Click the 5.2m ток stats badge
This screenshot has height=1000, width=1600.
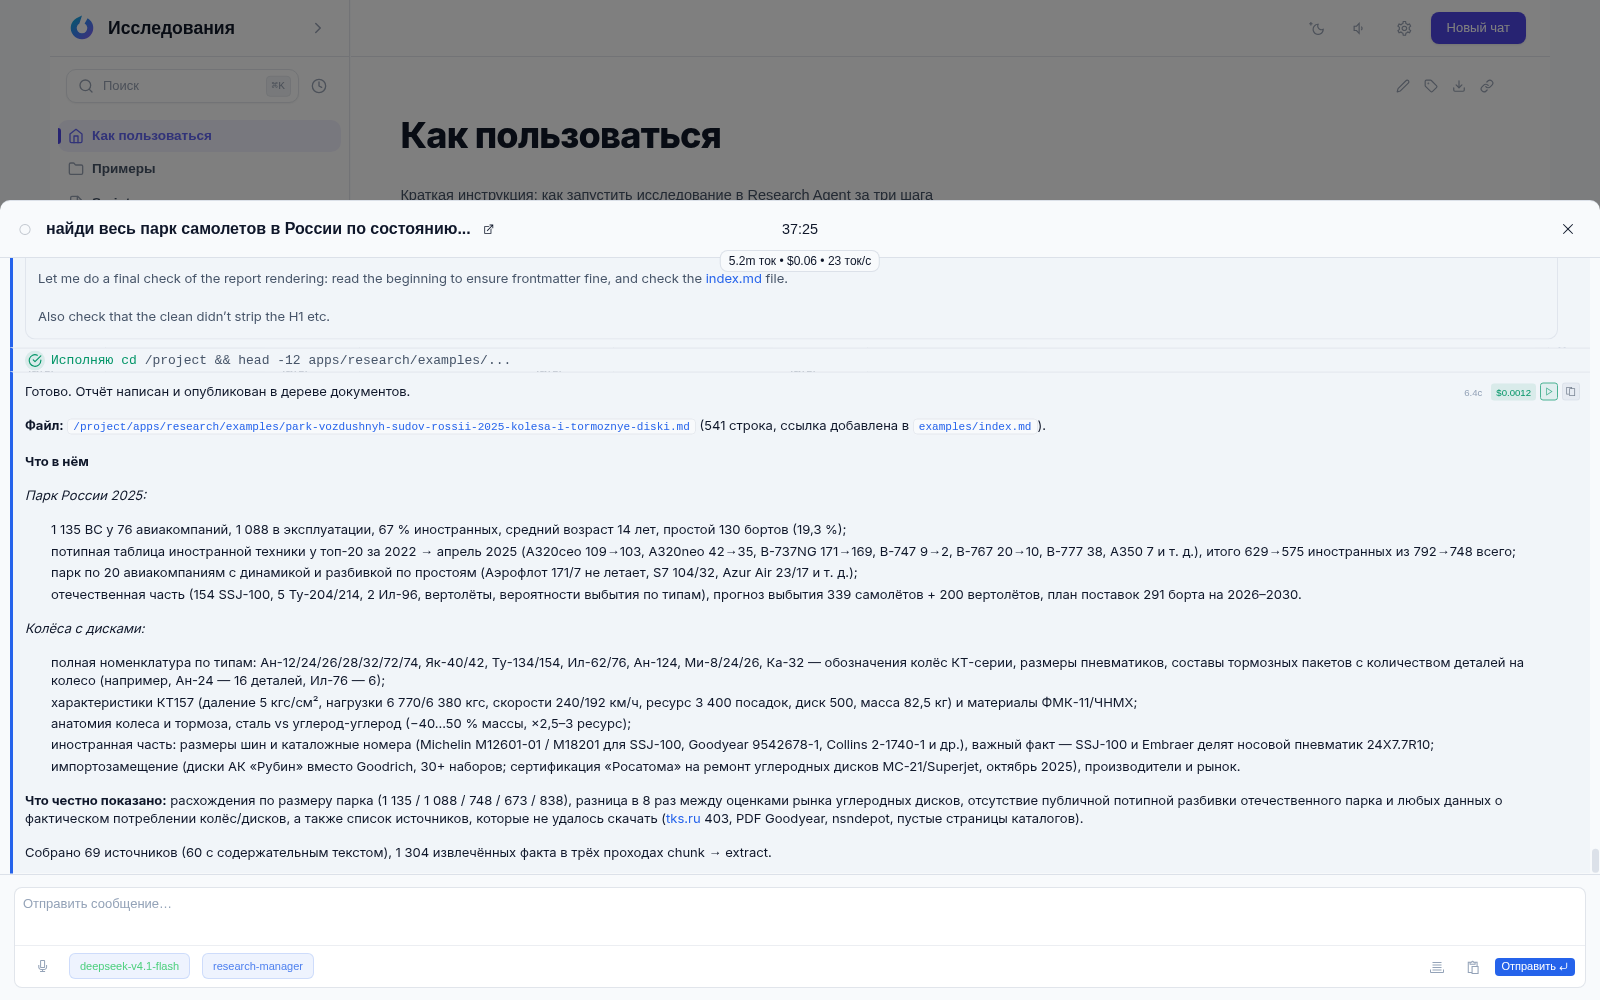tap(800, 261)
